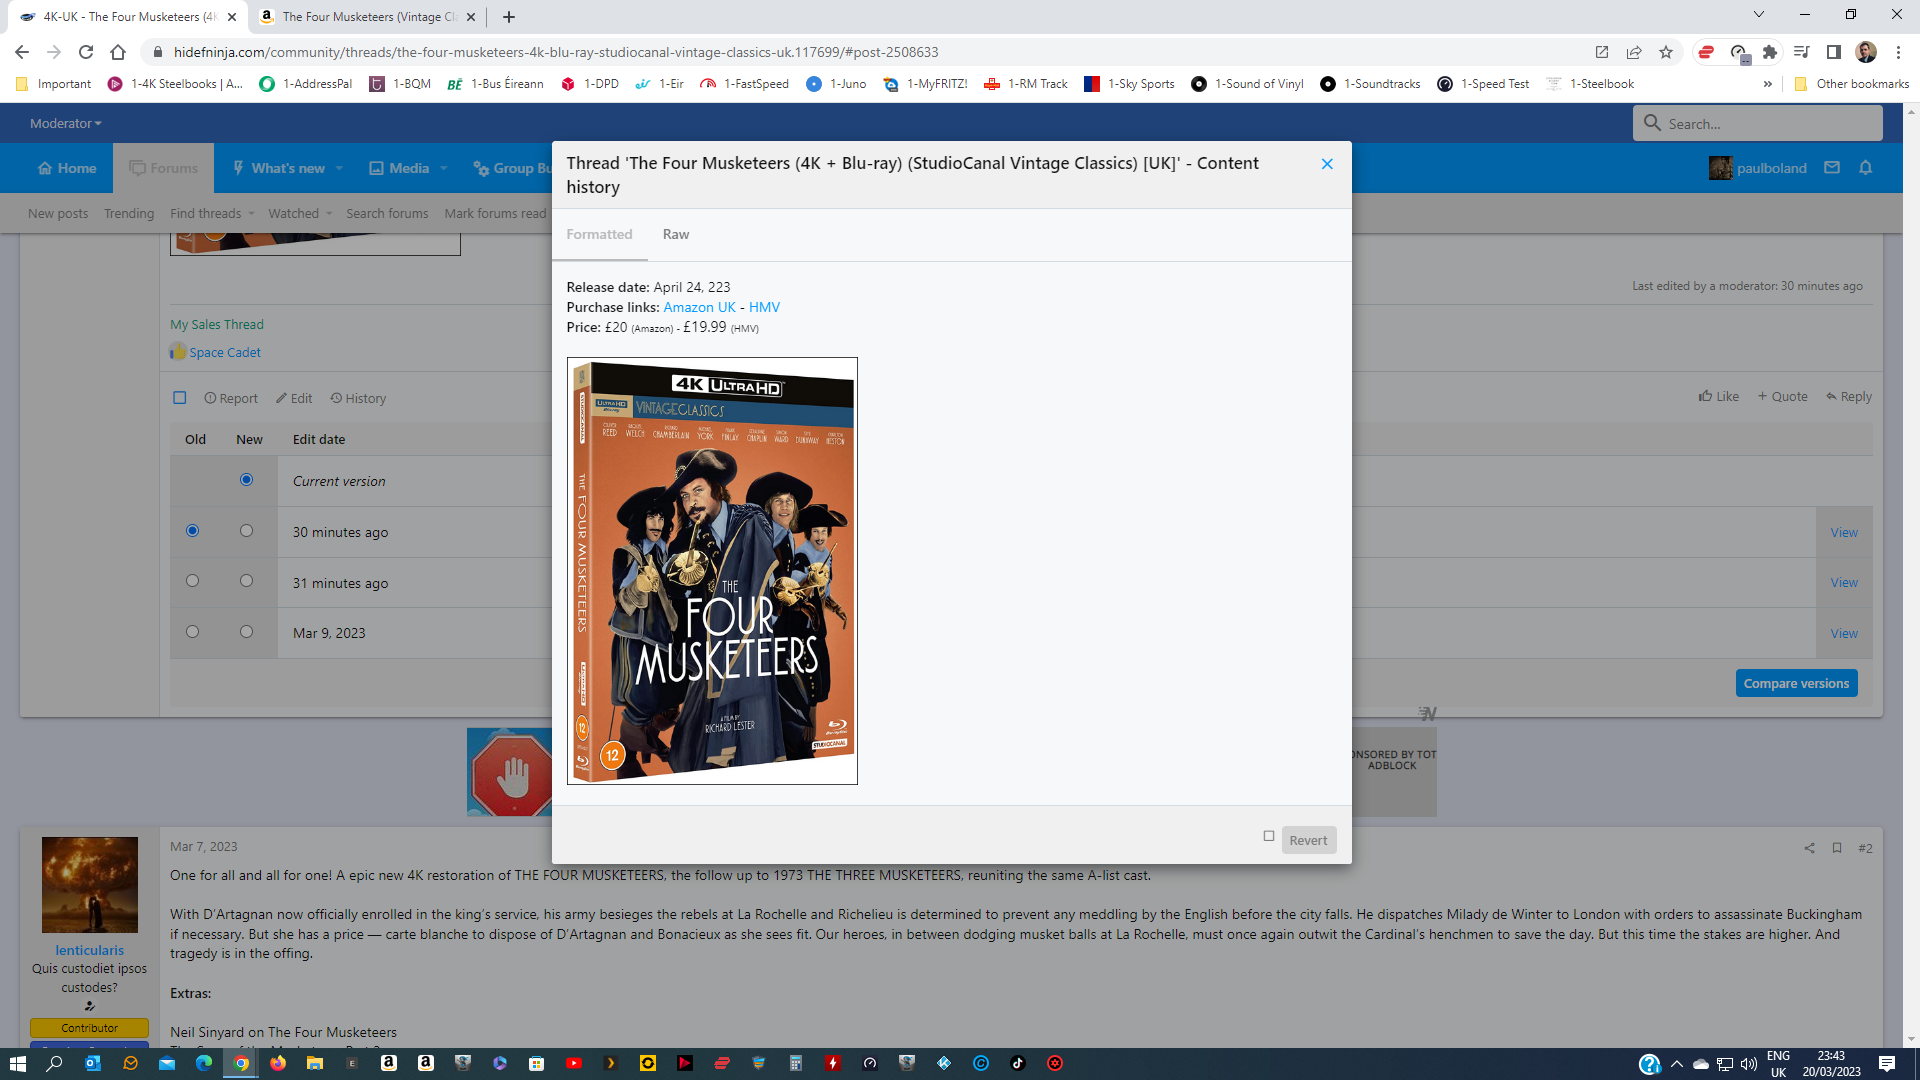This screenshot has width=1920, height=1080.
Task: Open a new browser tab
Action: [509, 17]
